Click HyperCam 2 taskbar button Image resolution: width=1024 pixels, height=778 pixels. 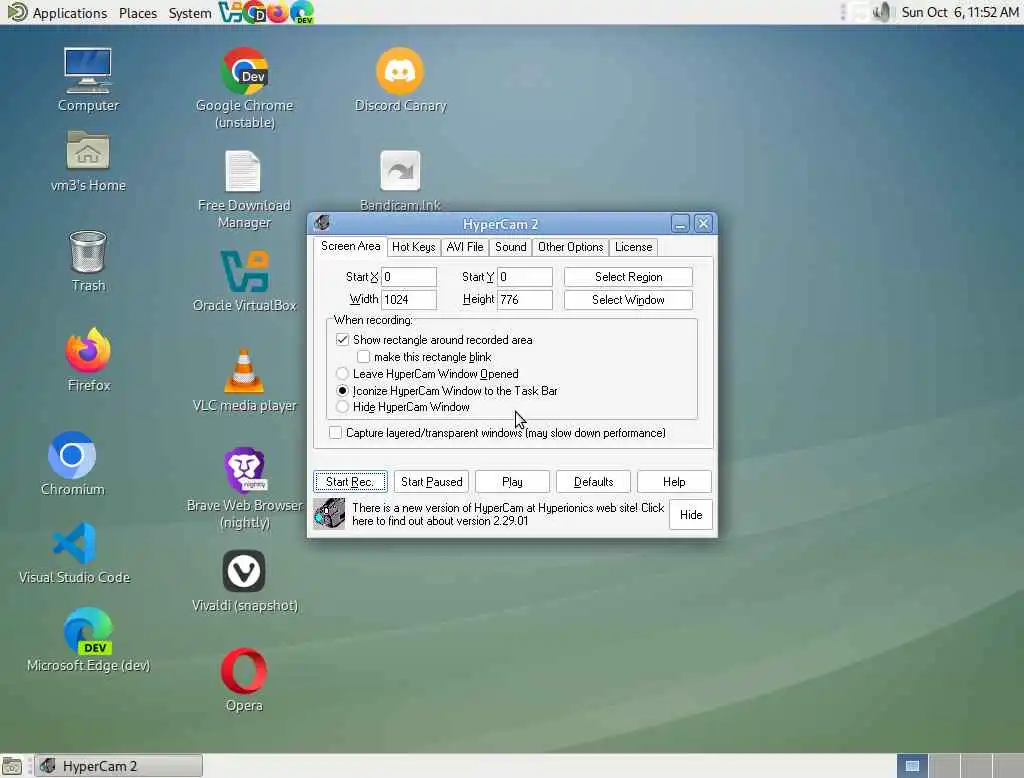click(118, 766)
